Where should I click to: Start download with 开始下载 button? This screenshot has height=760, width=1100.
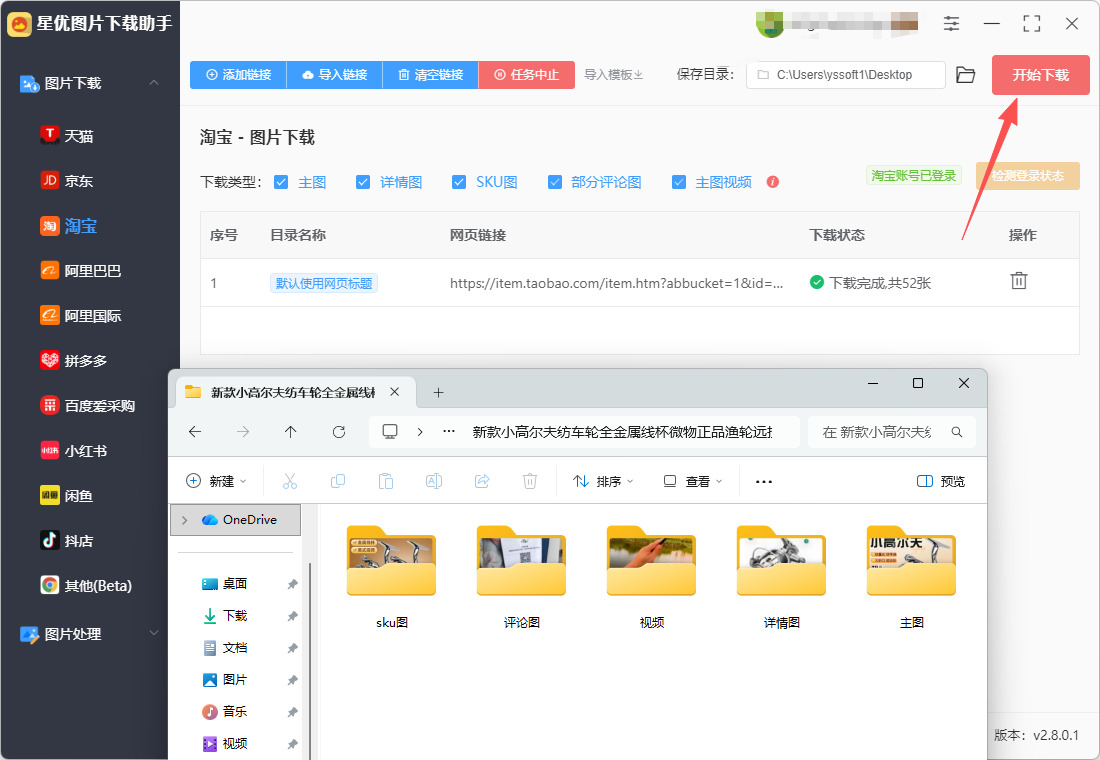tap(1040, 75)
